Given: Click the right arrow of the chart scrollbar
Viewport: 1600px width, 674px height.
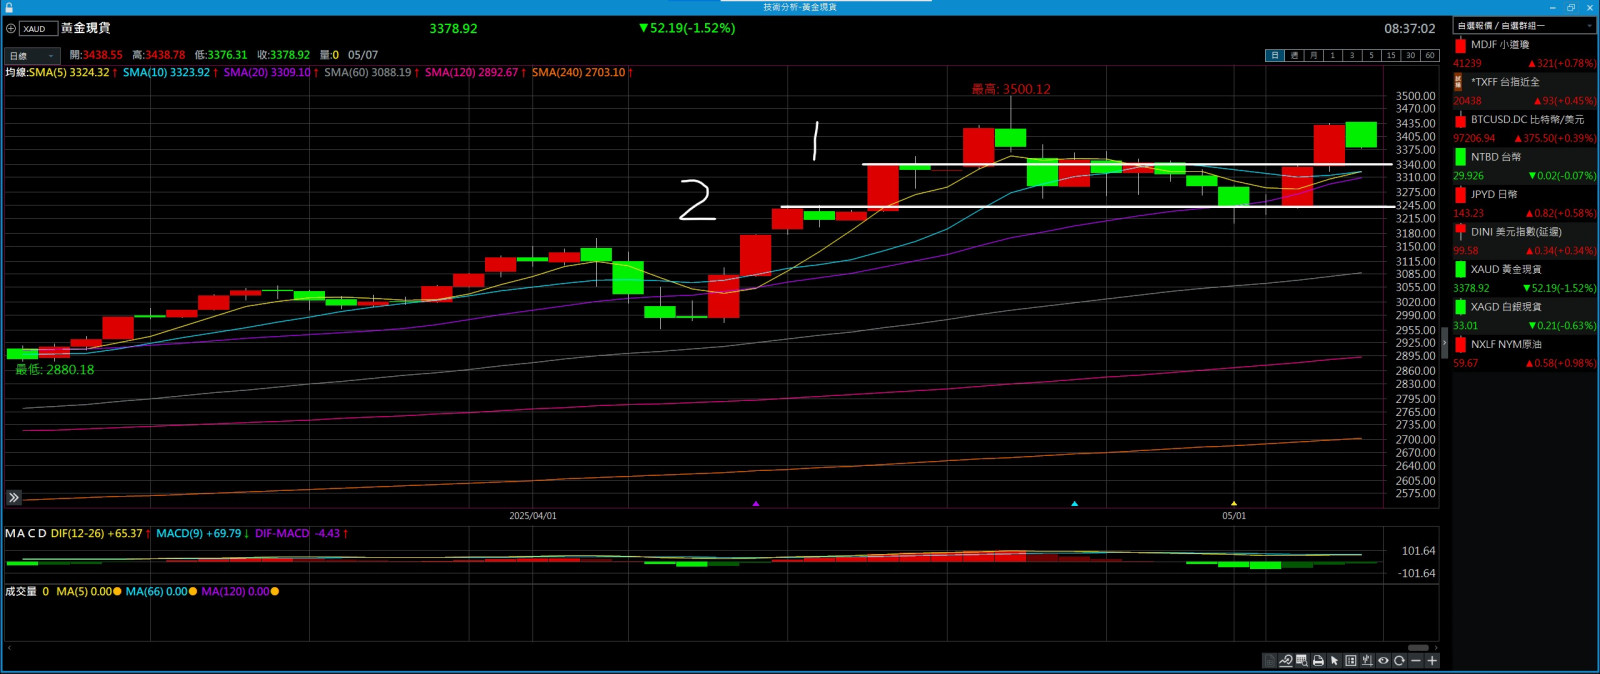Looking at the screenshot, I should [1434, 648].
